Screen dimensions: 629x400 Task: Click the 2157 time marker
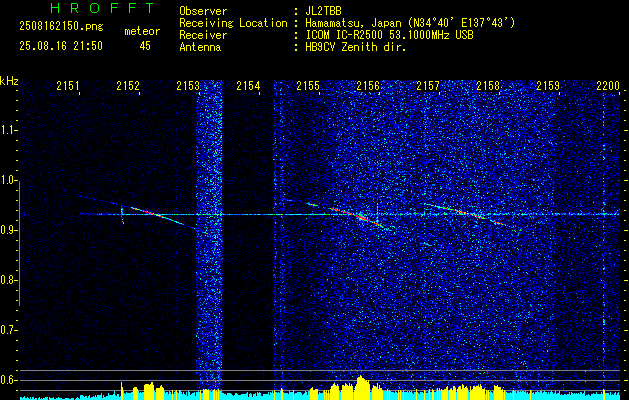coord(428,86)
